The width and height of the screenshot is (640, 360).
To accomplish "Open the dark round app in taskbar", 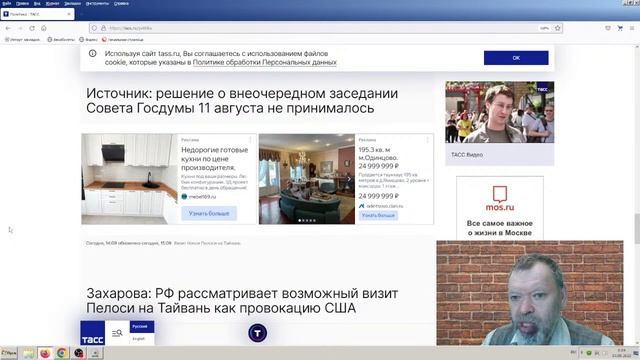I will coord(79,353).
